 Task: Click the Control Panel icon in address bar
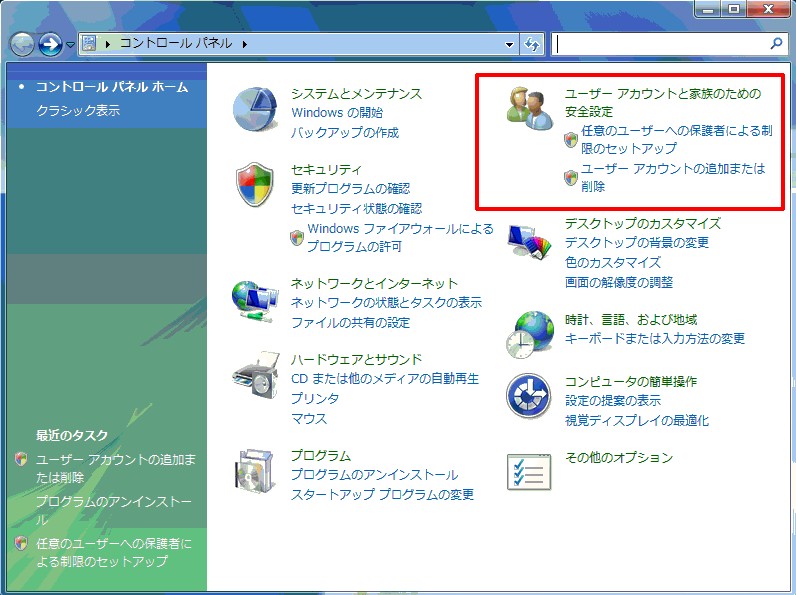(89, 43)
